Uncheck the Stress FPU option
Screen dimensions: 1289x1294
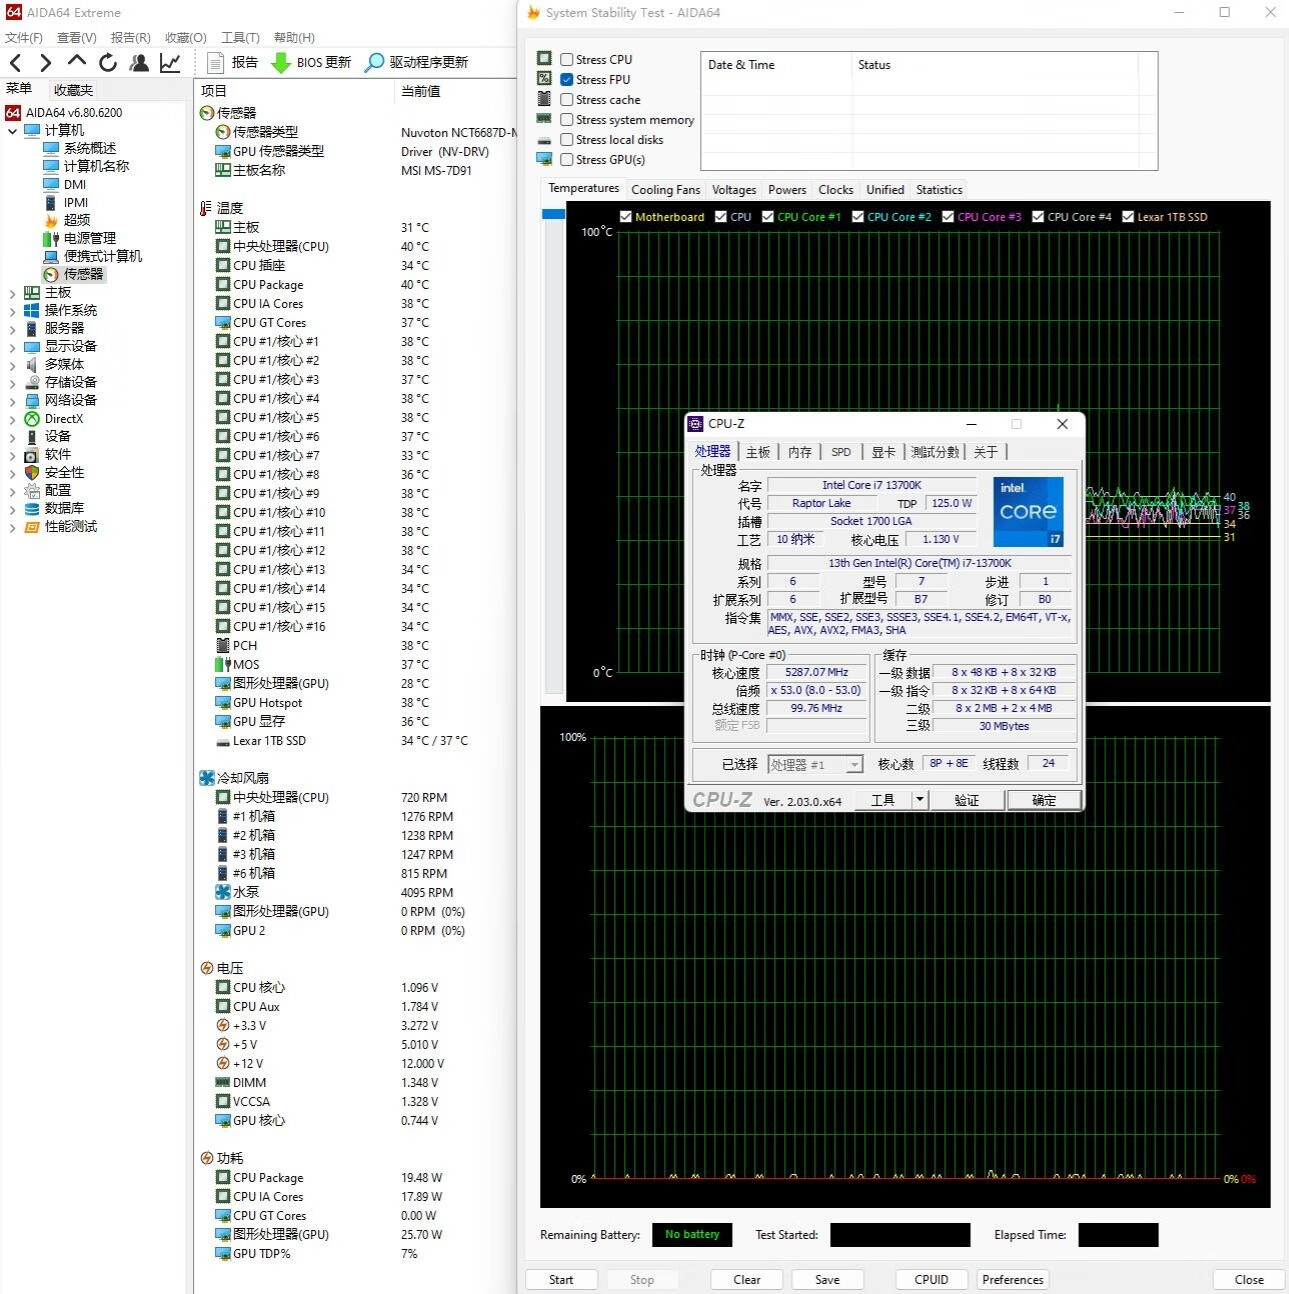[567, 80]
